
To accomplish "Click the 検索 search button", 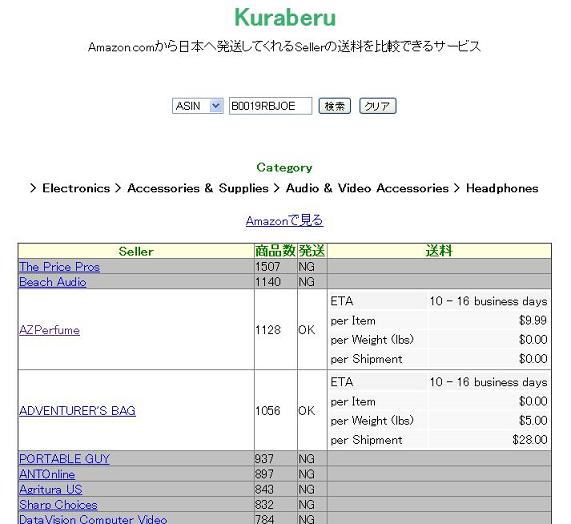I will pos(335,106).
